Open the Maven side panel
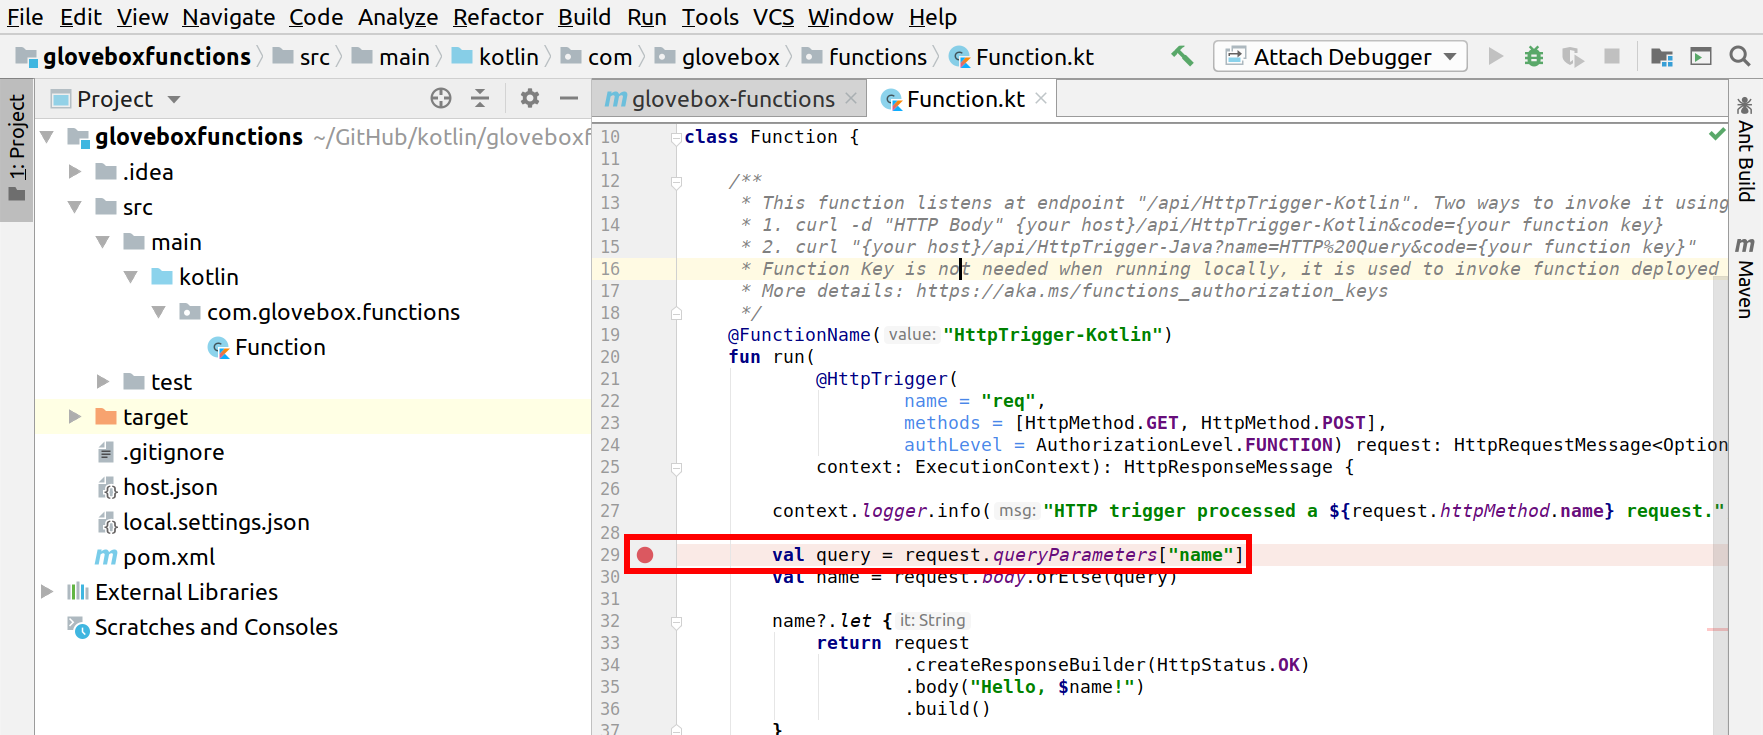The image size is (1763, 735). tap(1745, 278)
